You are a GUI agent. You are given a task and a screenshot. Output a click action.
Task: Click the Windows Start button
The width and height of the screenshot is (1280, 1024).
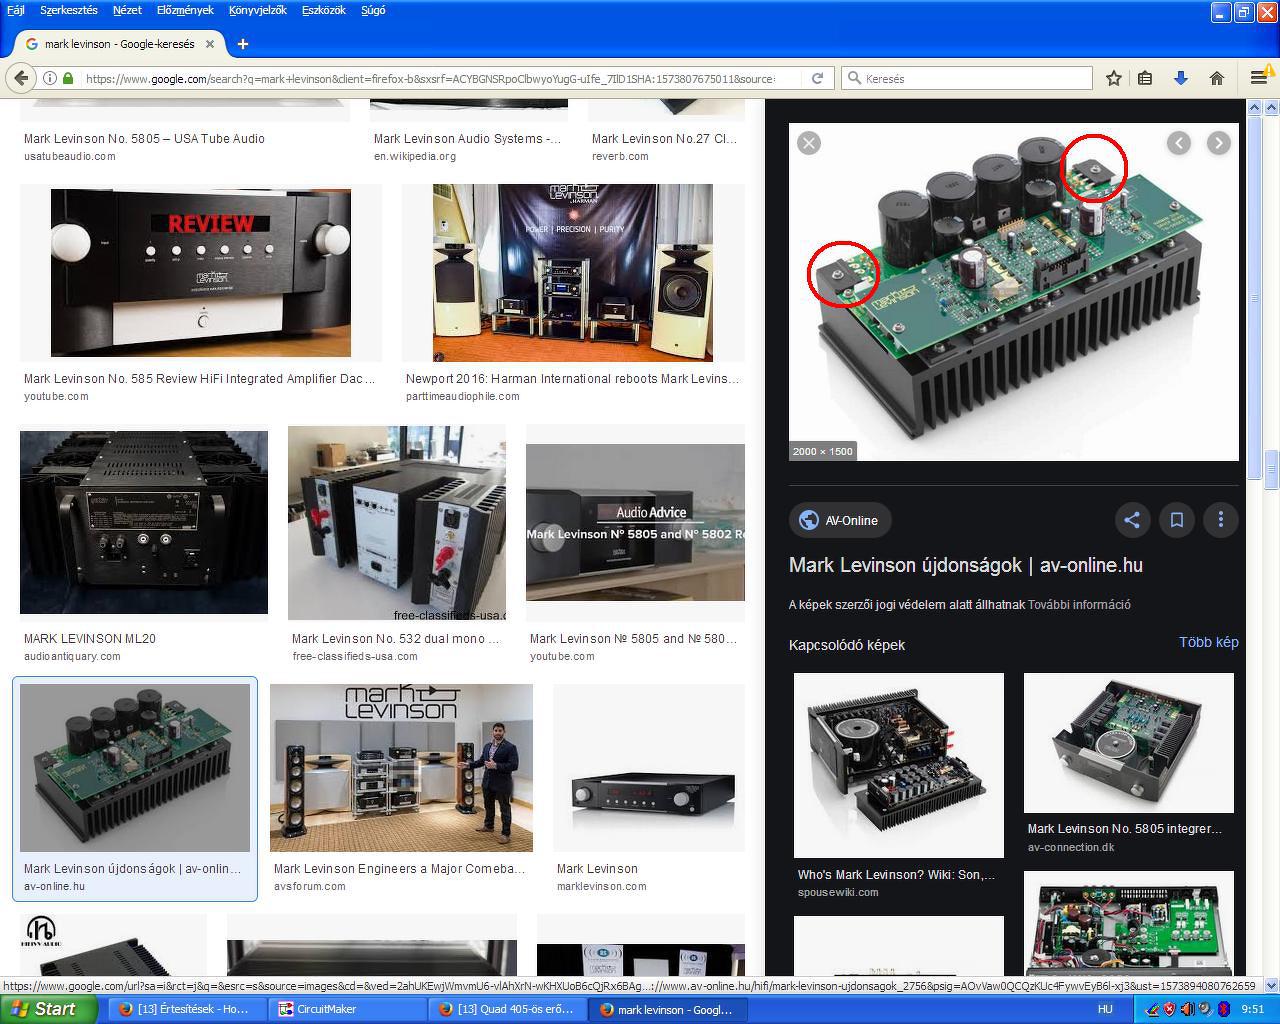pos(48,1009)
